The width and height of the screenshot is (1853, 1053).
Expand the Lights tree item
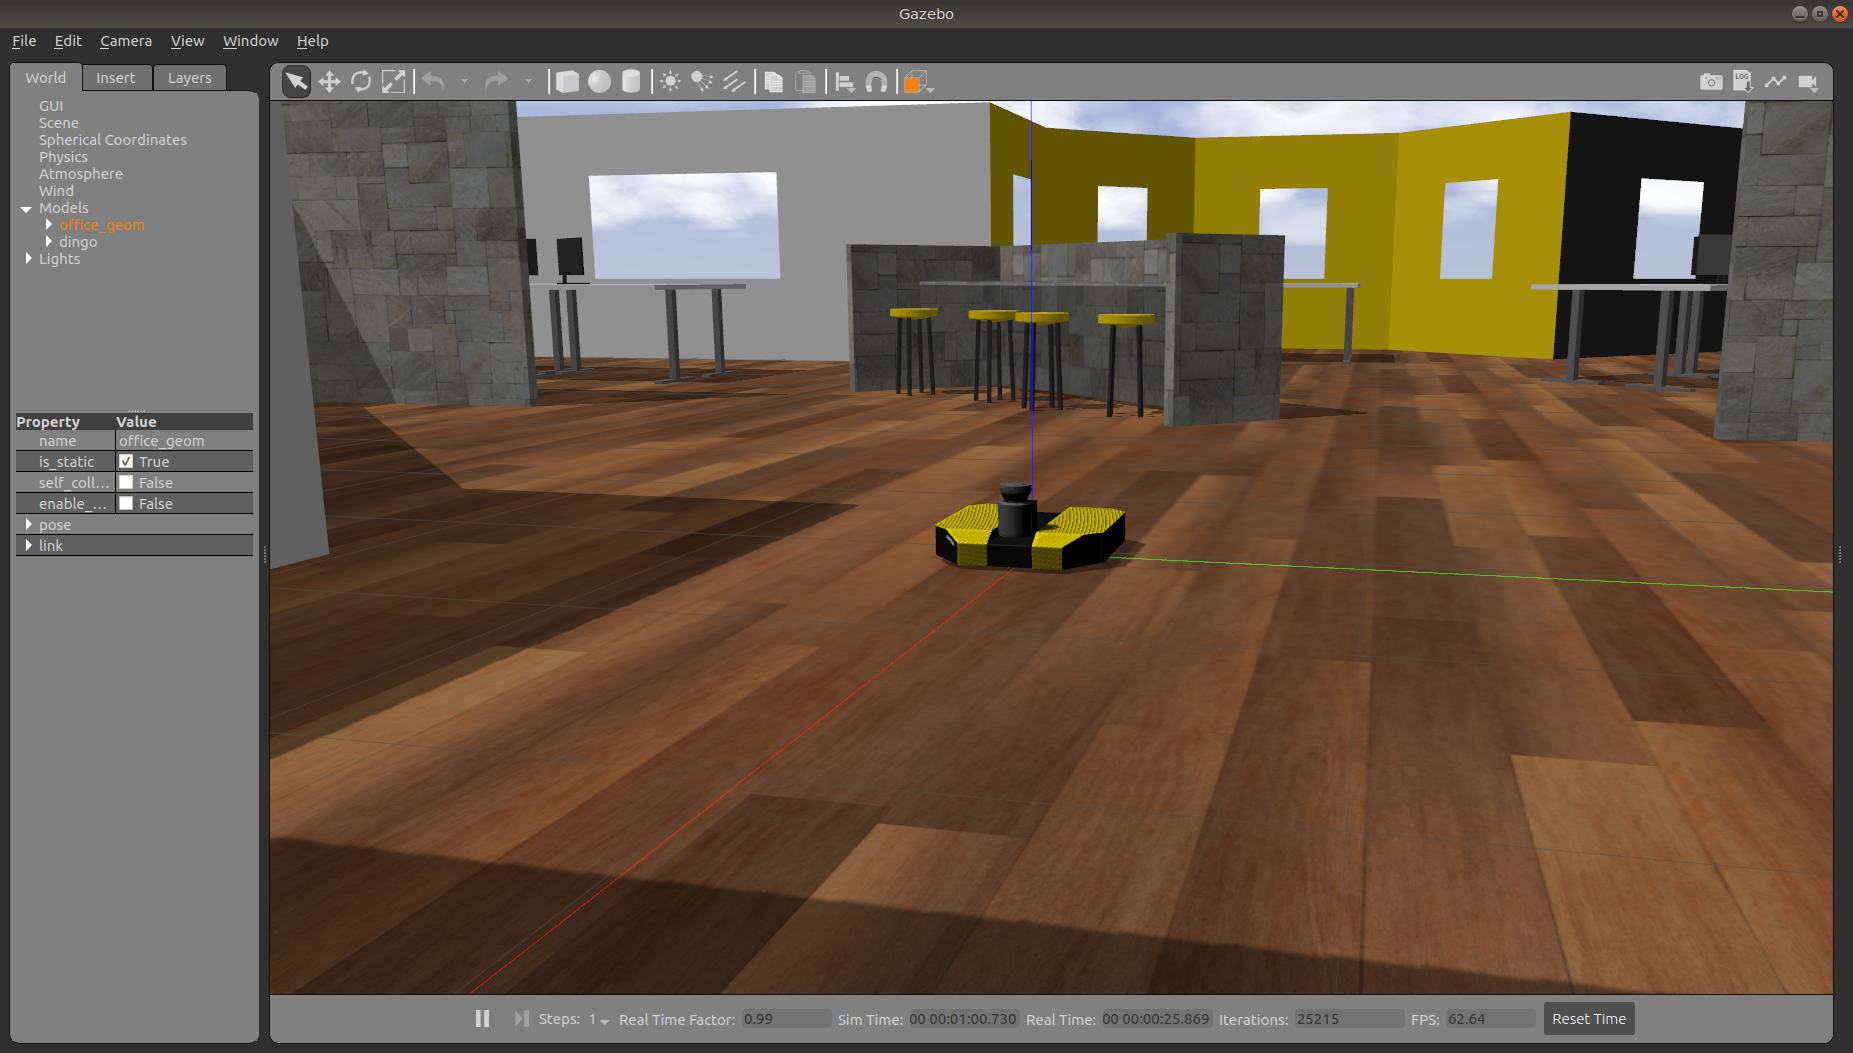coord(29,259)
